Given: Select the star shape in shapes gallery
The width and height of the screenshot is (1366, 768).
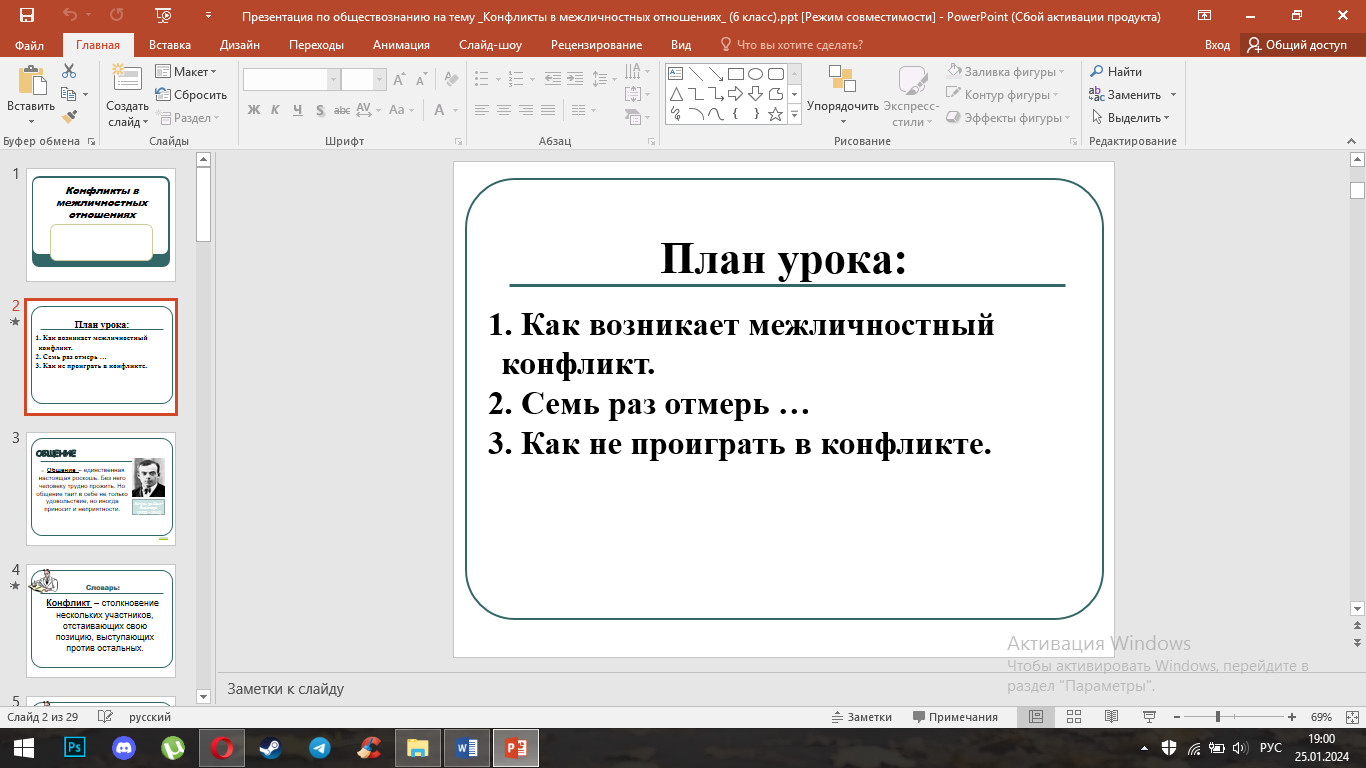Looking at the screenshot, I should (775, 114).
